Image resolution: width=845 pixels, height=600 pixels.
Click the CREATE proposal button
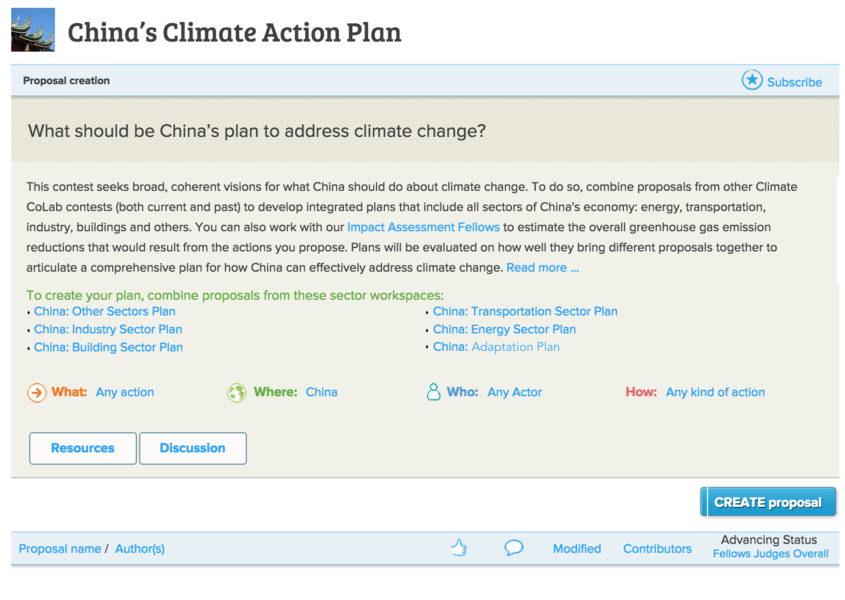(768, 501)
